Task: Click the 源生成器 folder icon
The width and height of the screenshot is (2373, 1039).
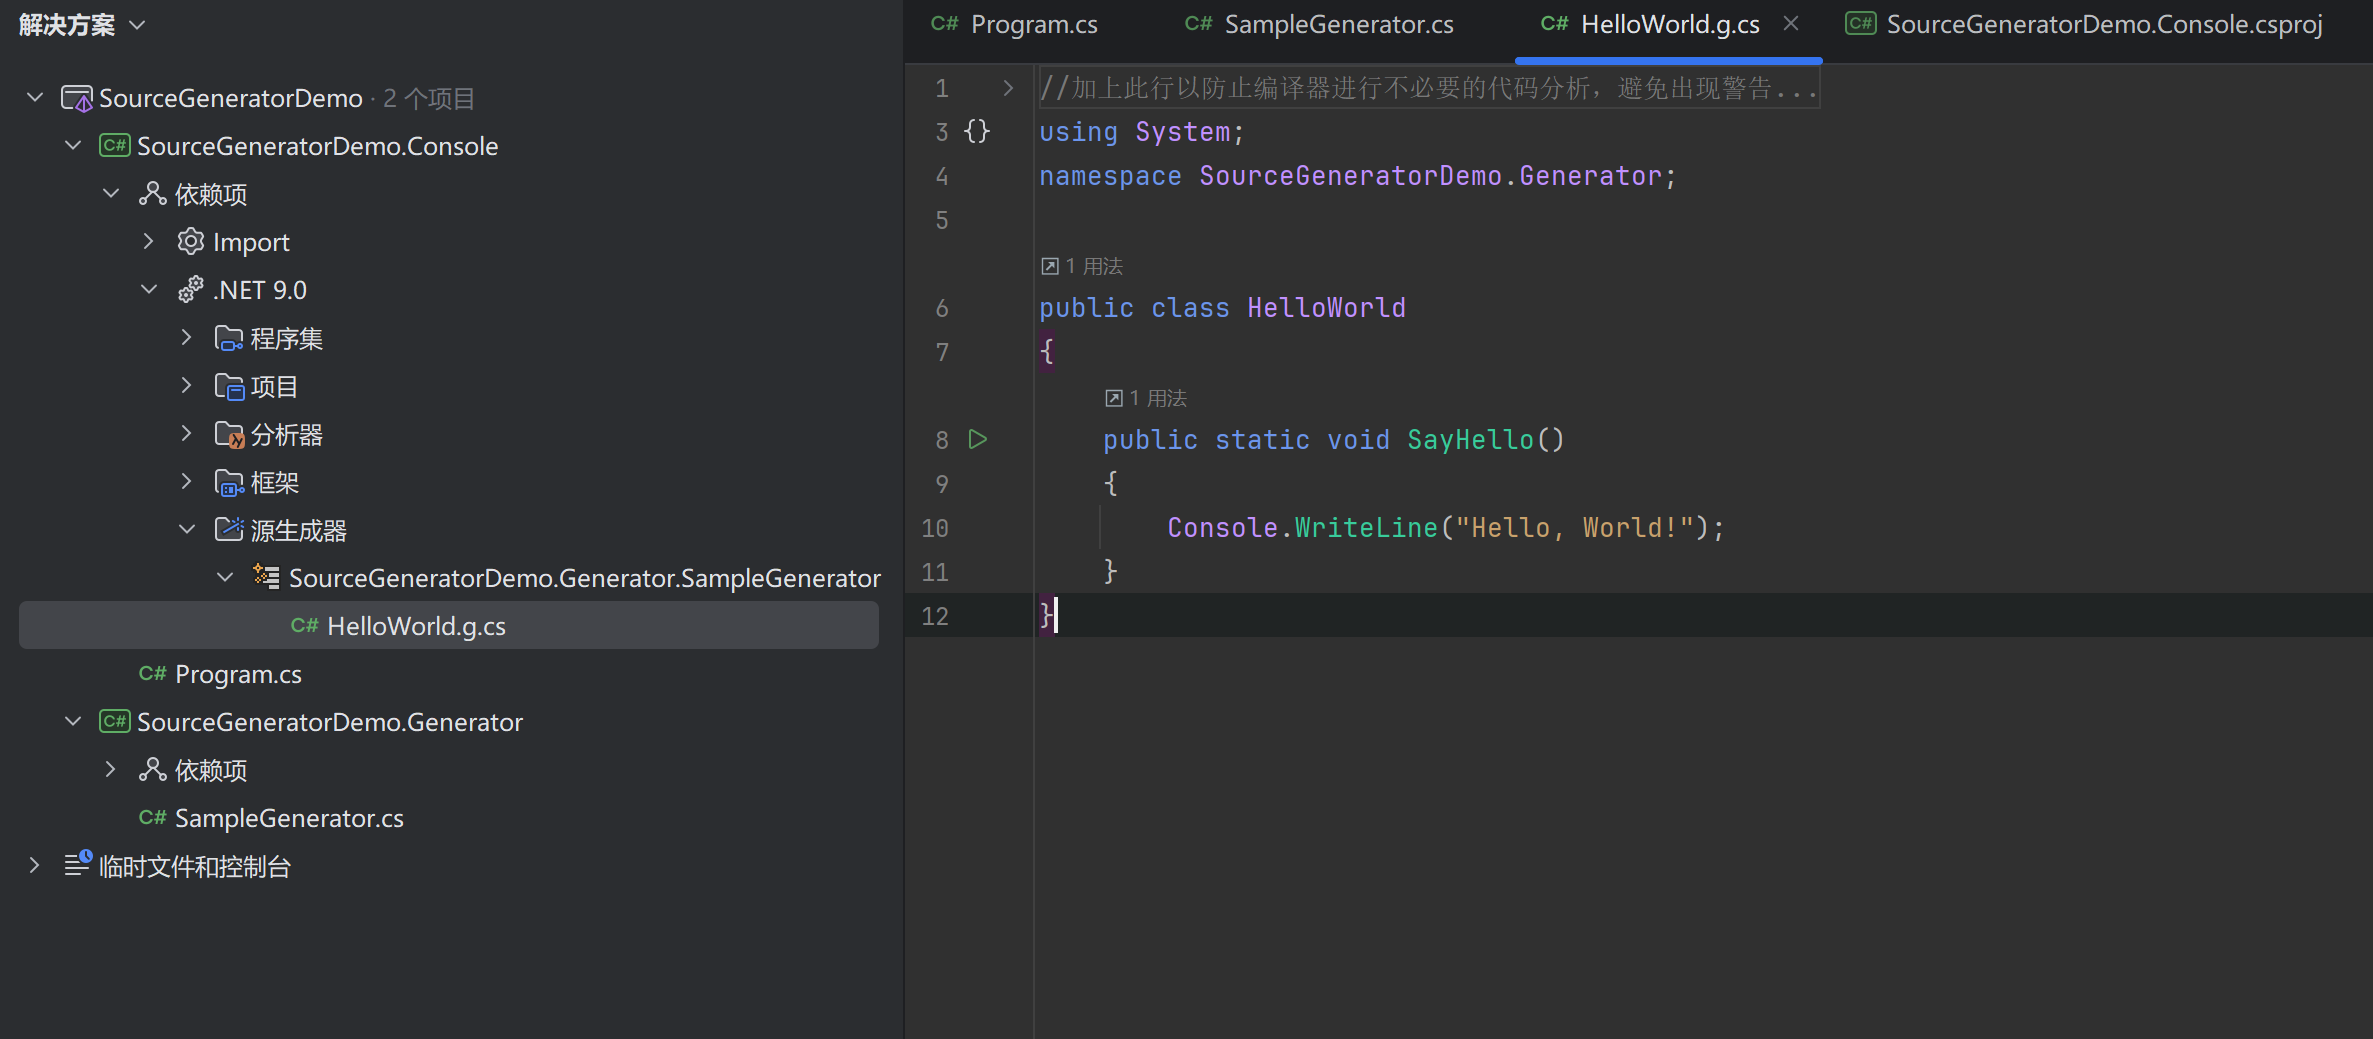Action: click(229, 530)
